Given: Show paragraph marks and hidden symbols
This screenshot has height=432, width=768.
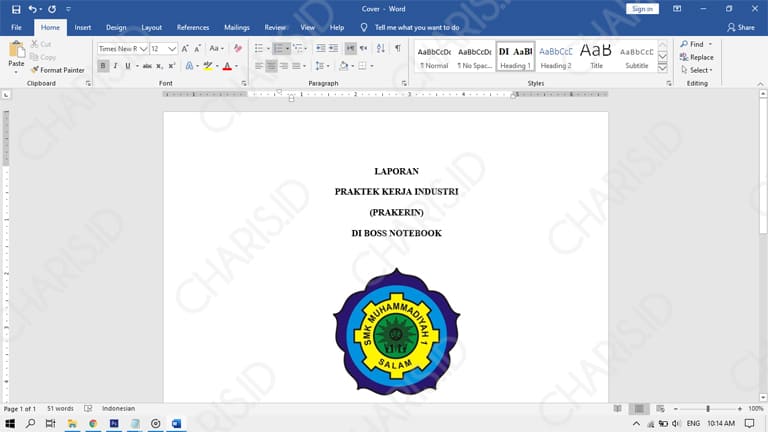Looking at the screenshot, I should pos(398,48).
